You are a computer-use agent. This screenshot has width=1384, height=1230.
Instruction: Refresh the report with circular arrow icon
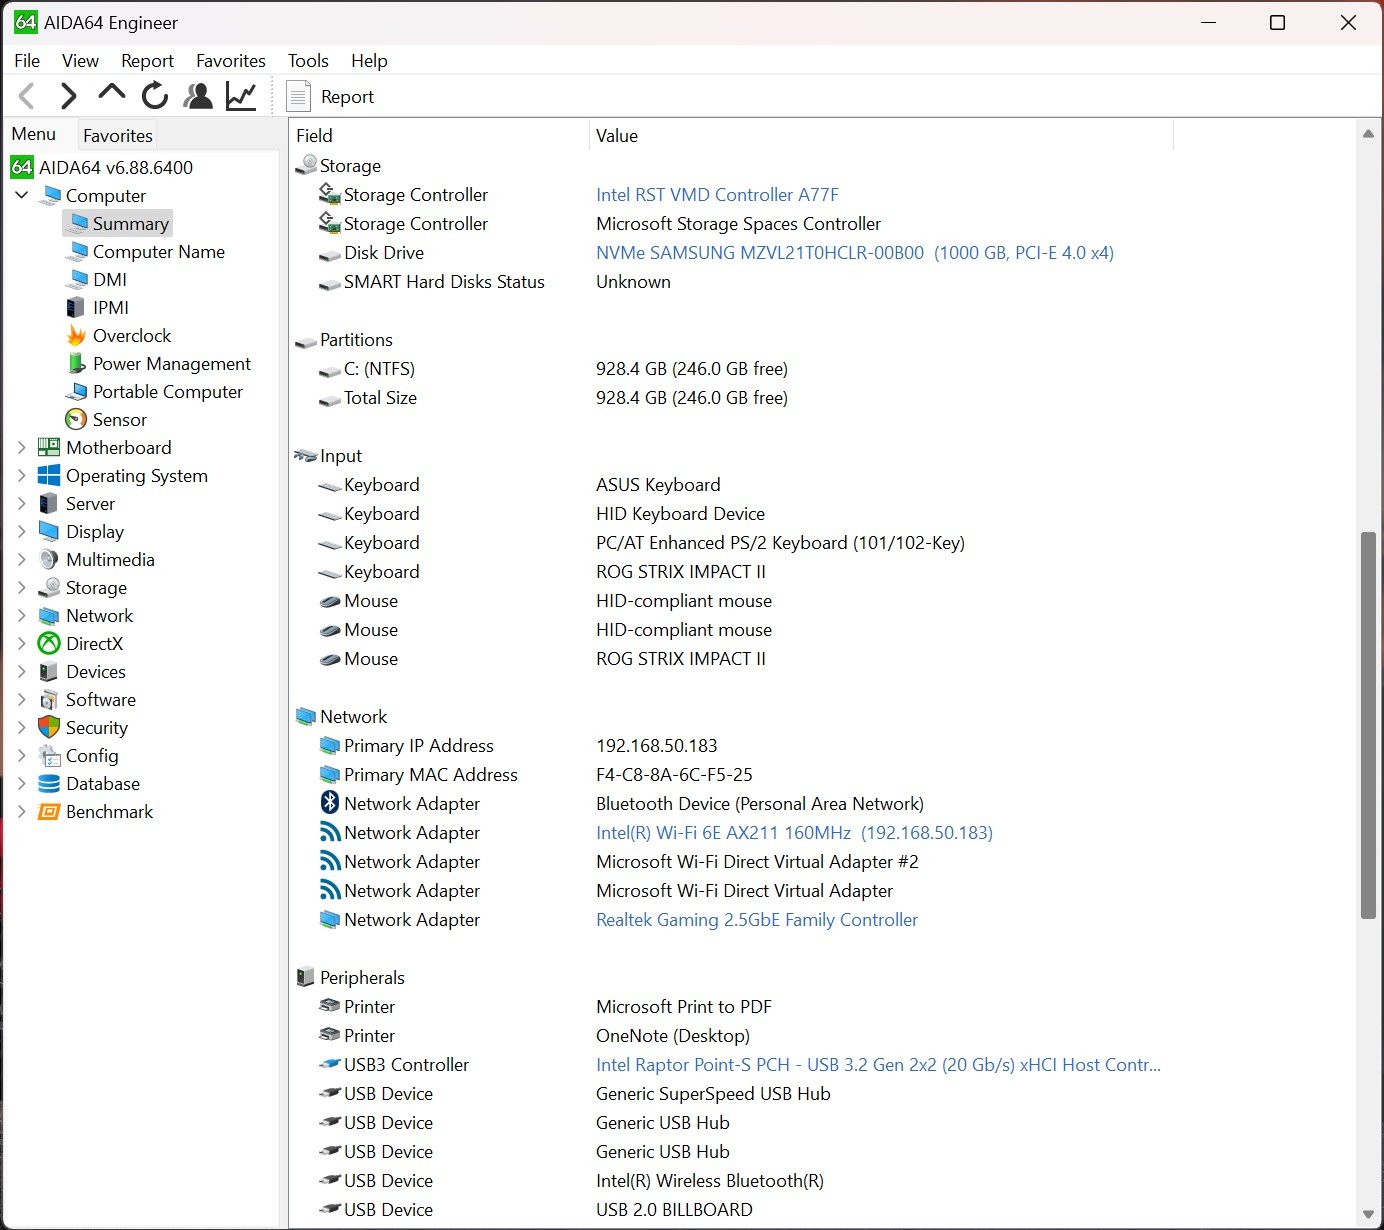click(x=155, y=96)
